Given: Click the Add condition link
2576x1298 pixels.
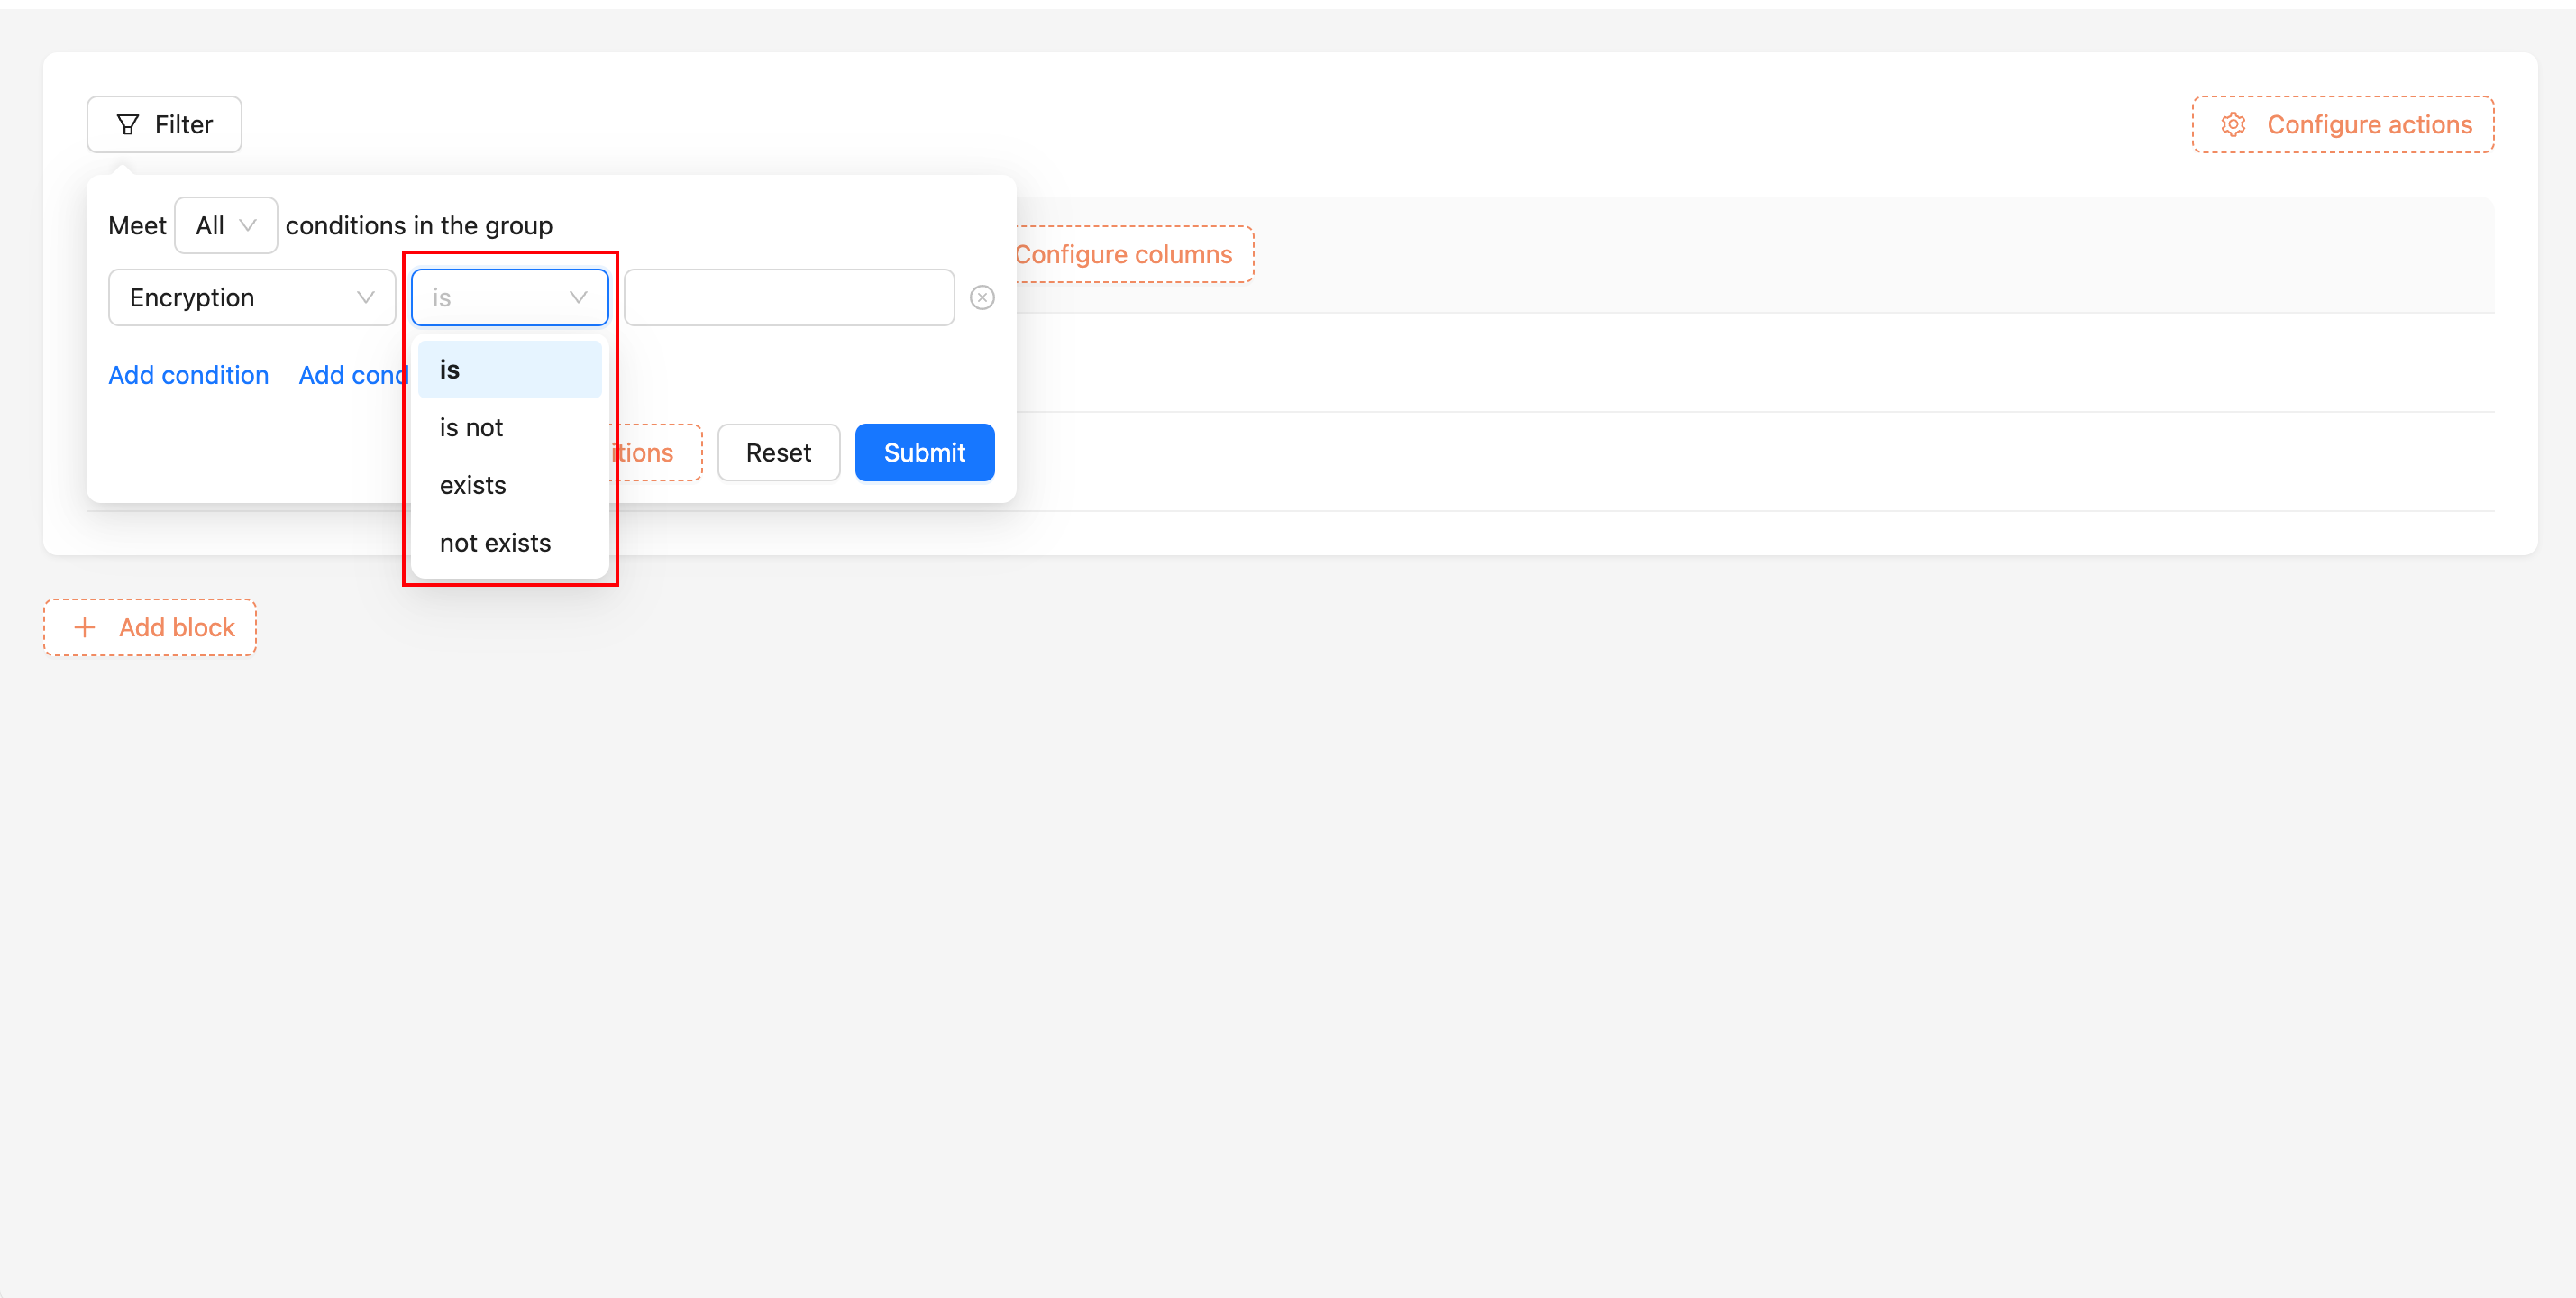Looking at the screenshot, I should coord(188,375).
